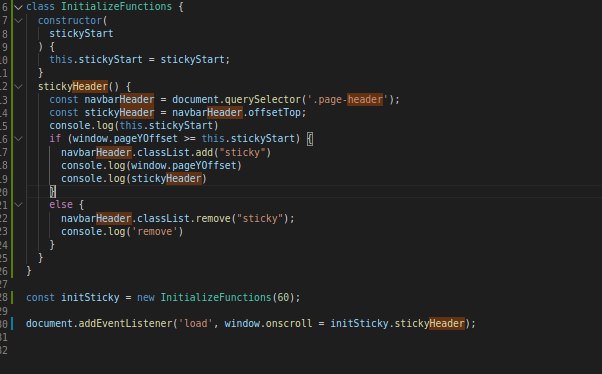The height and width of the screenshot is (374, 602).
Task: Click 'InitializeFunctions' in the class declaration
Action: coord(116,7)
